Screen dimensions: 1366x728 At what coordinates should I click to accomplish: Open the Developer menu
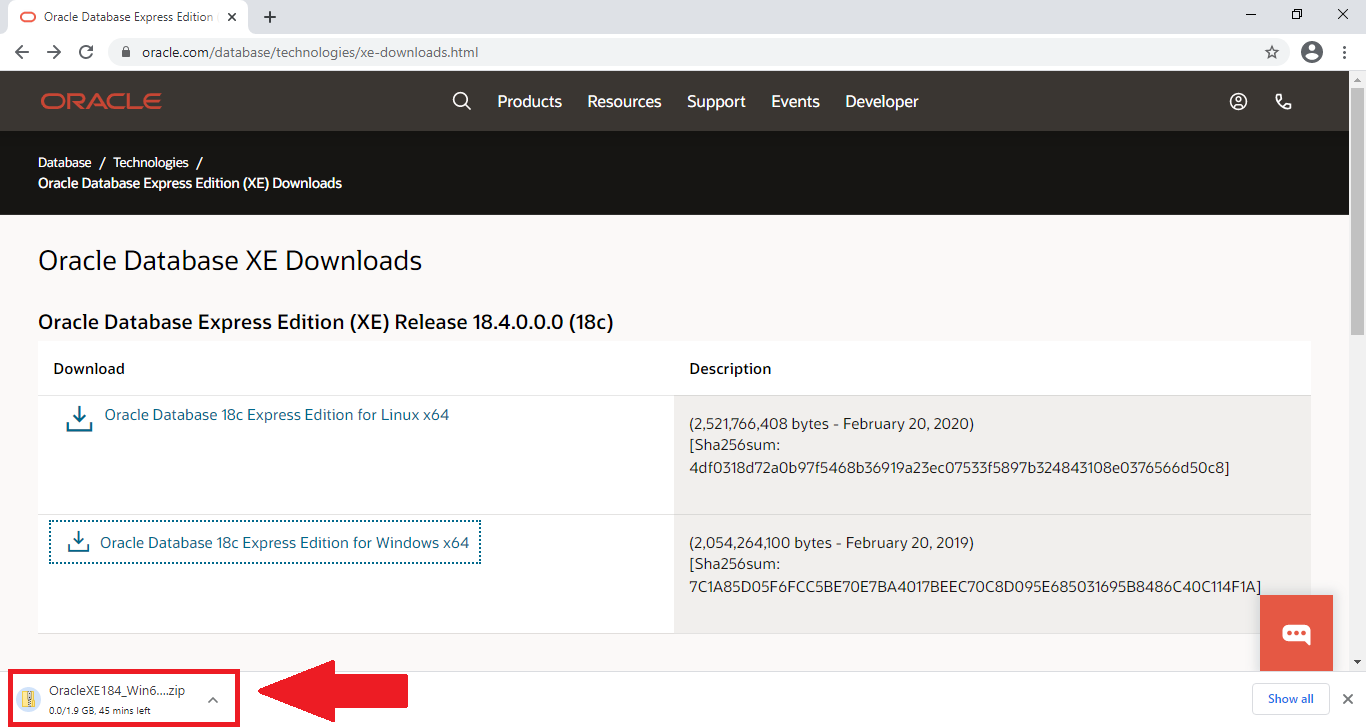click(x=881, y=101)
